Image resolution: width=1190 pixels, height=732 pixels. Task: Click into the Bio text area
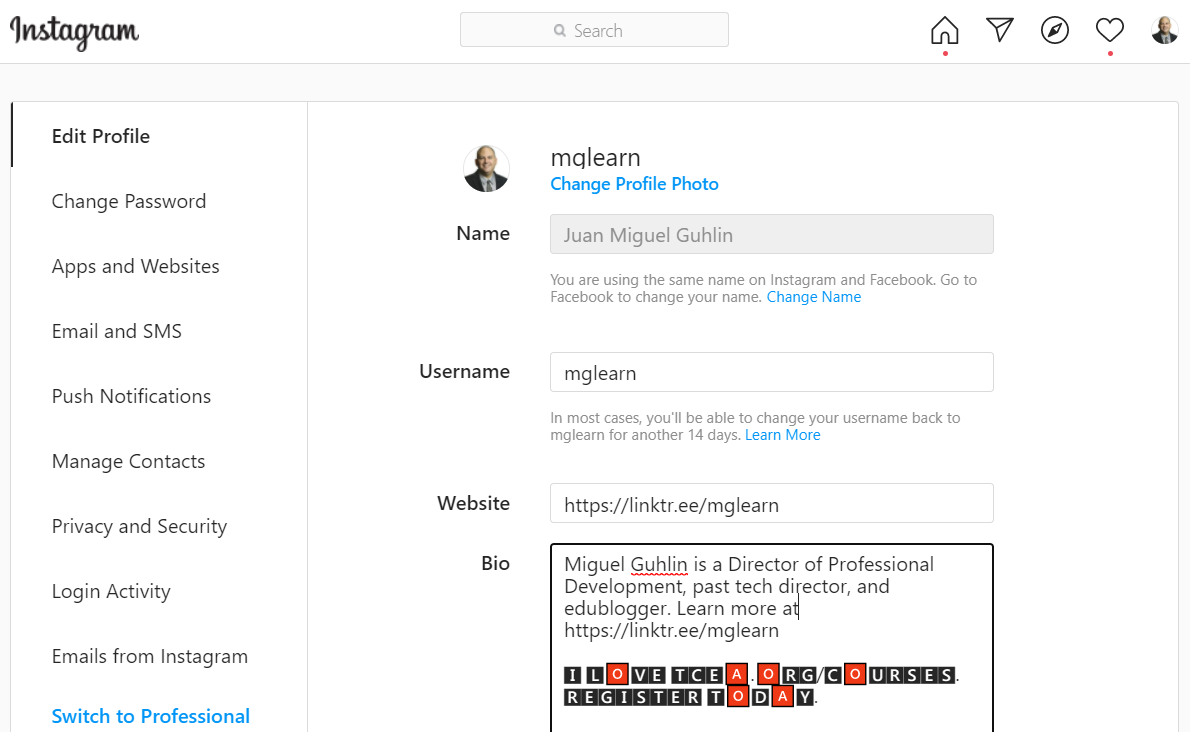[772, 638]
